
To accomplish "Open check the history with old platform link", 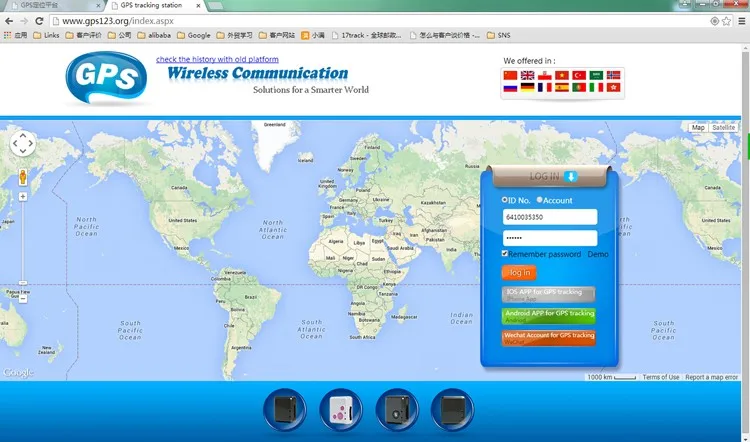I will pyautogui.click(x=224, y=59).
